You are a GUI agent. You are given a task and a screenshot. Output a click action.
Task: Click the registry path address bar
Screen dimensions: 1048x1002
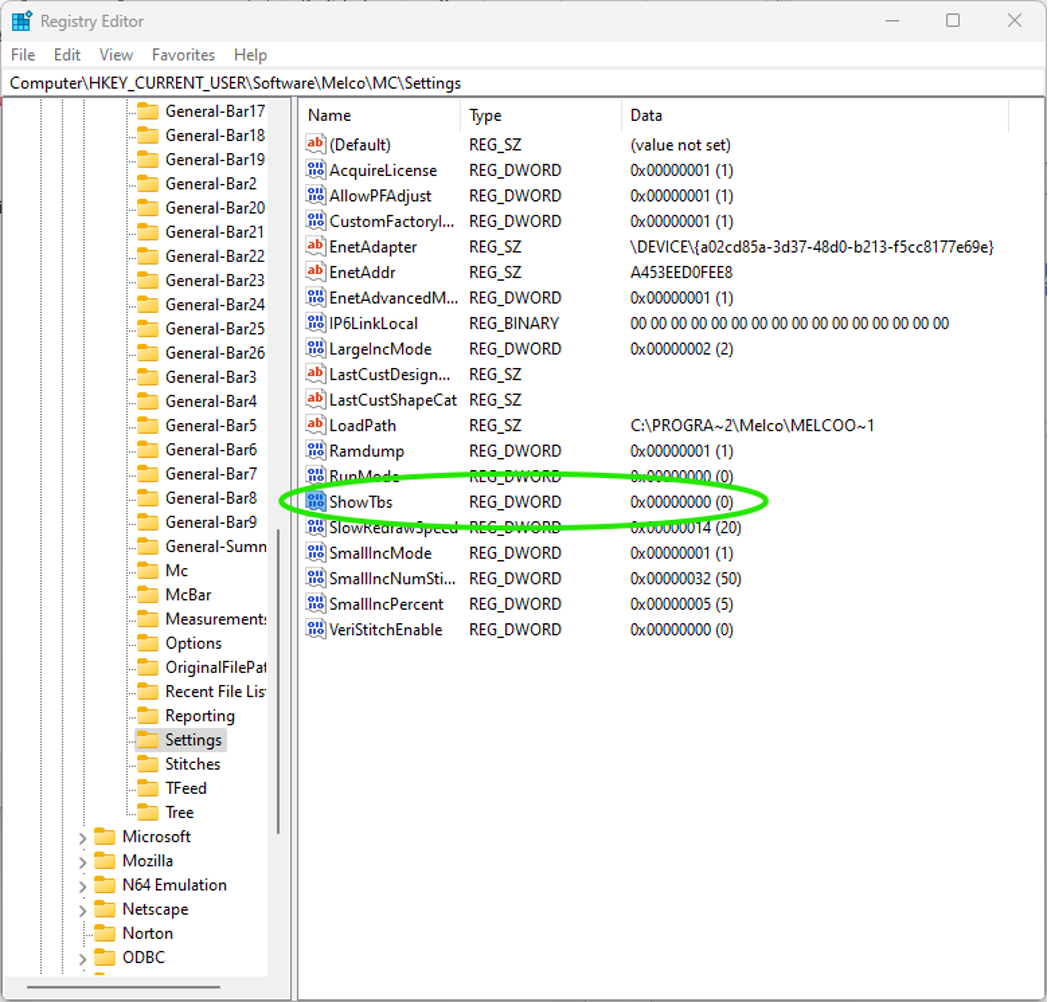[524, 83]
